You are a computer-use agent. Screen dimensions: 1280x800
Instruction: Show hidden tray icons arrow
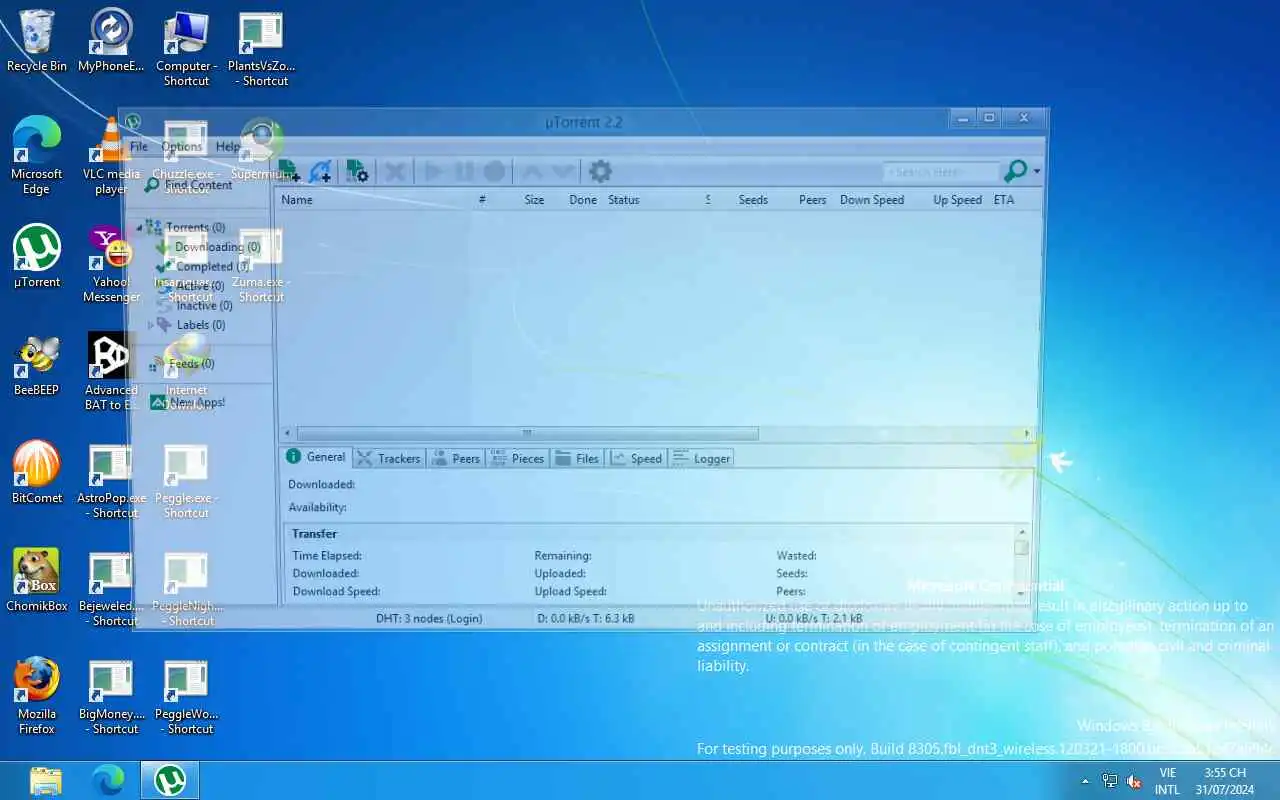[1085, 781]
